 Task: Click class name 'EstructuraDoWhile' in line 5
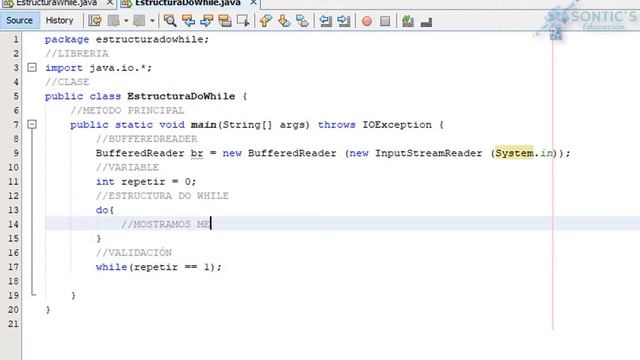[181, 96]
